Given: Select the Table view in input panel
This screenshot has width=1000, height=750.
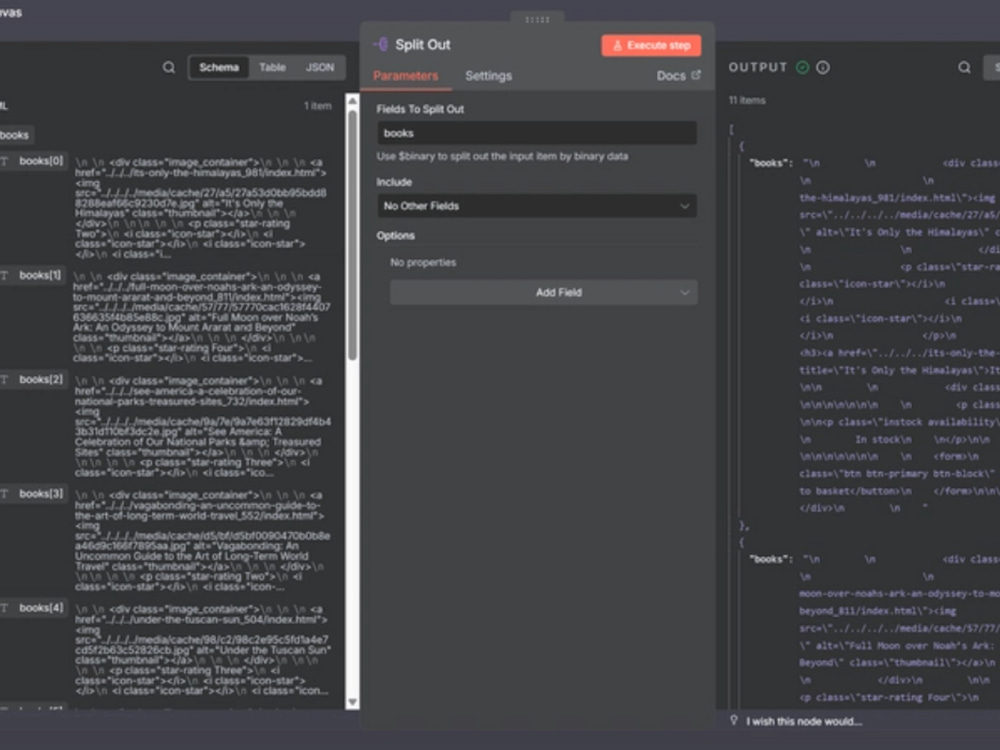Looking at the screenshot, I should [x=272, y=67].
